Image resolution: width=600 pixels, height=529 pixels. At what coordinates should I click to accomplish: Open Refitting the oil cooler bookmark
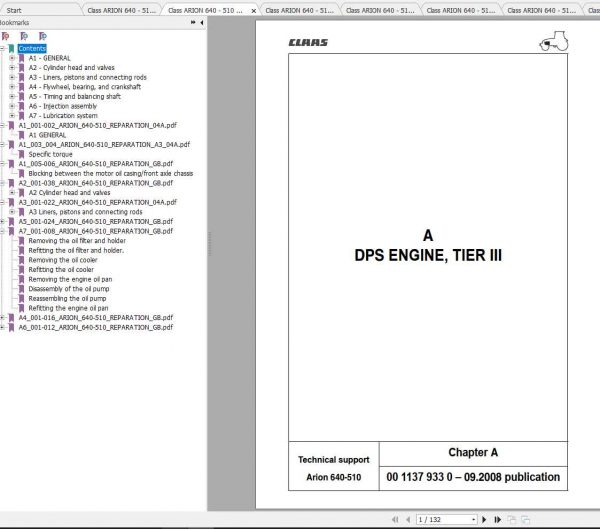(x=61, y=269)
